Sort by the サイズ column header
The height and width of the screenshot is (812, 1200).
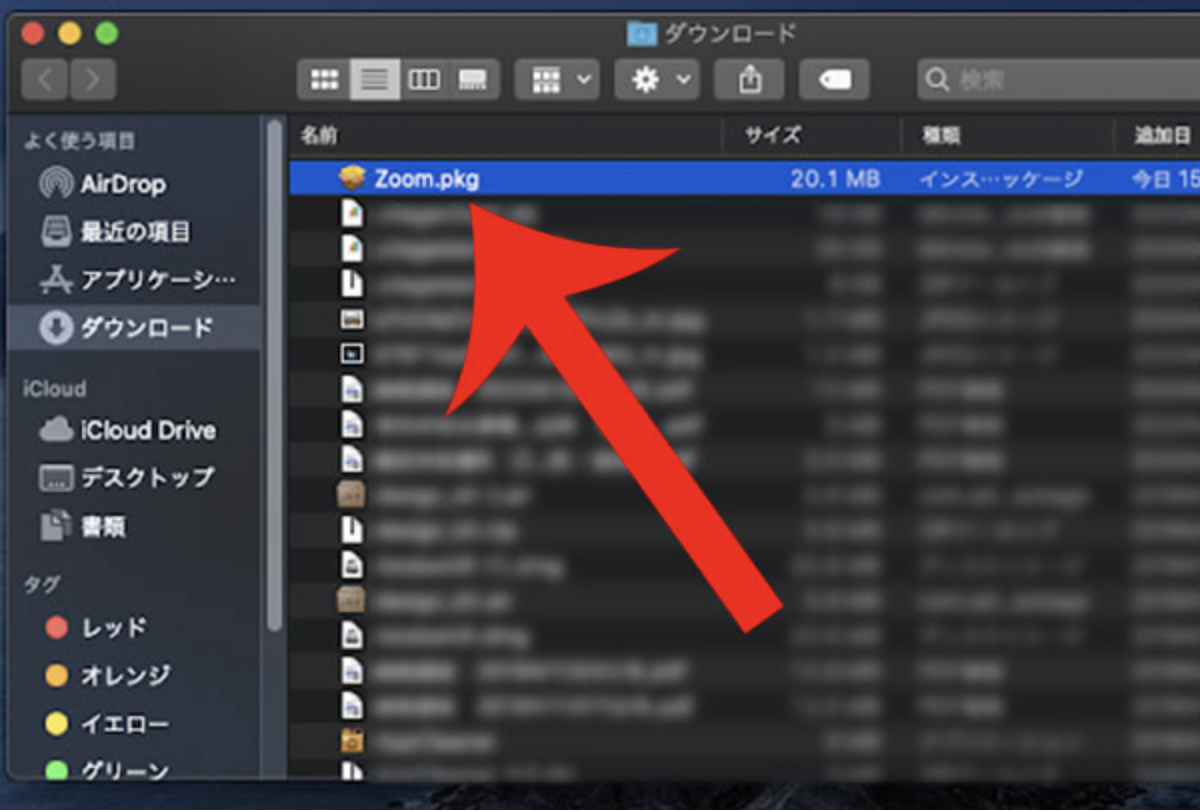[772, 135]
